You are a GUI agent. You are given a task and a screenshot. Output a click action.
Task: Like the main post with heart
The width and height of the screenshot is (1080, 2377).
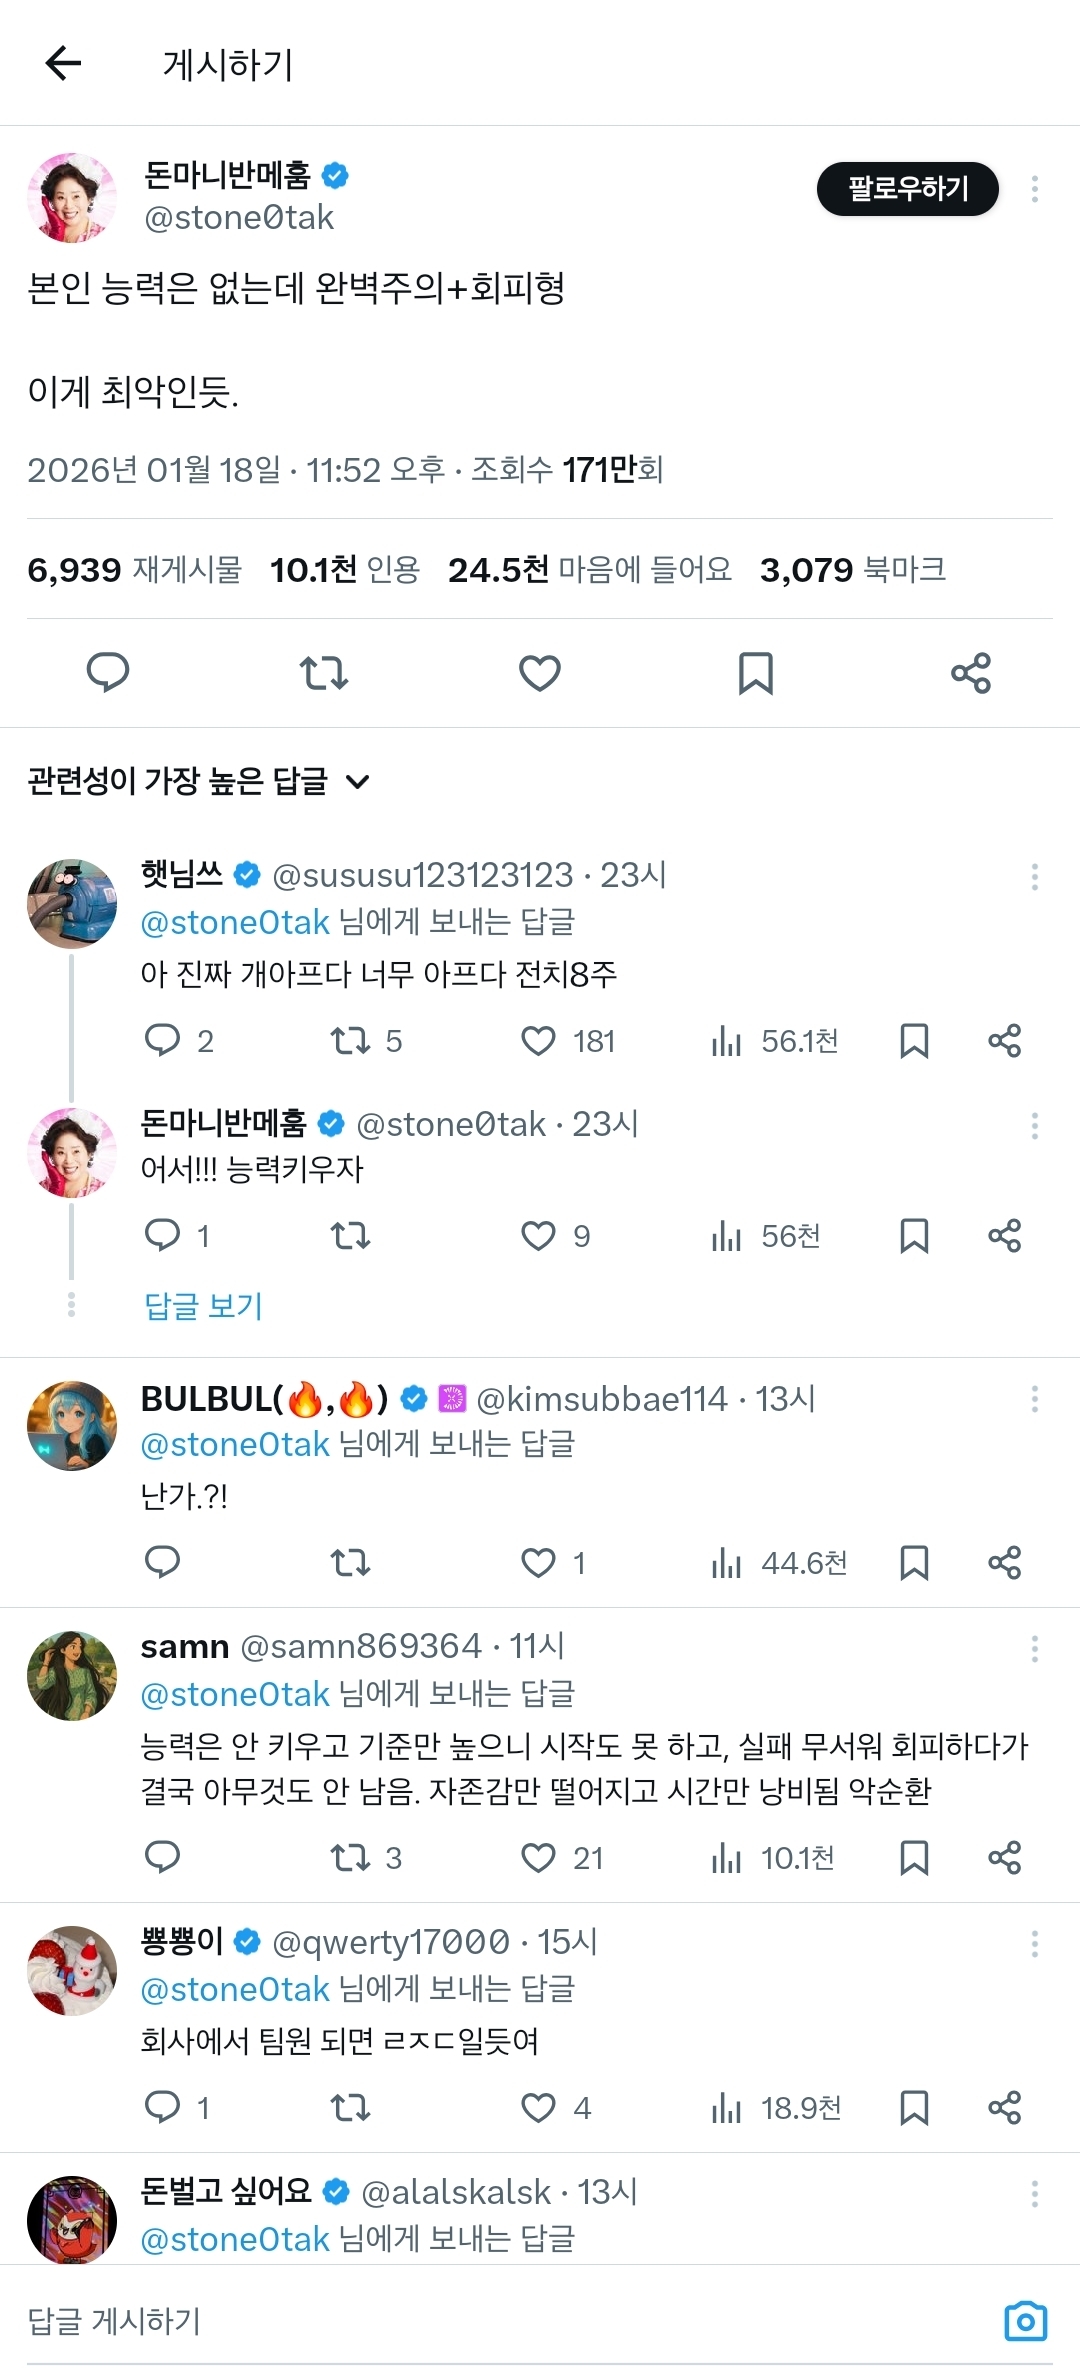(540, 672)
